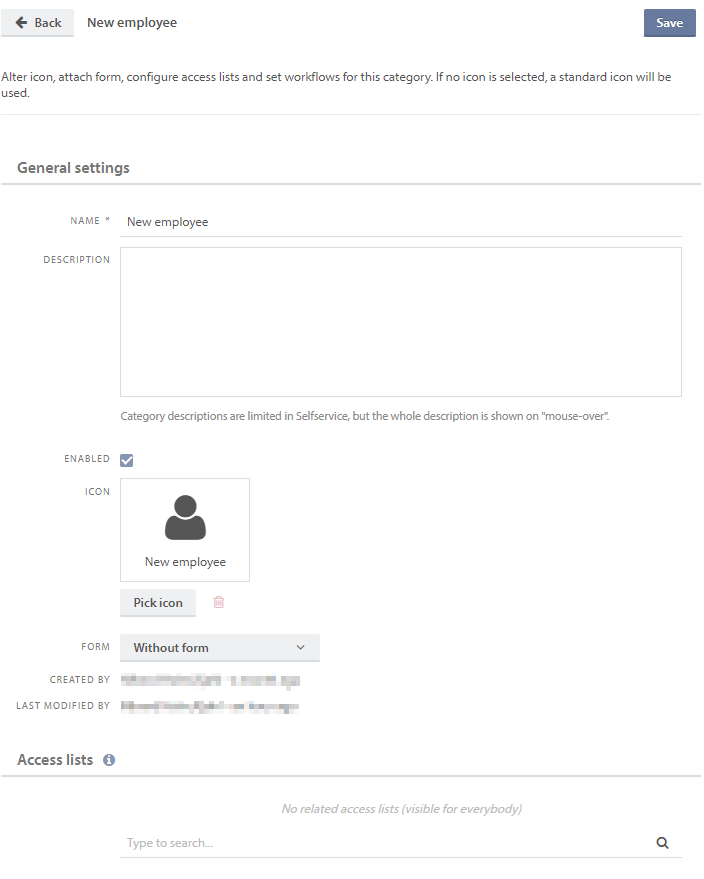Go back using the Back arrow button
The width and height of the screenshot is (704, 879).
pyautogui.click(x=38, y=23)
